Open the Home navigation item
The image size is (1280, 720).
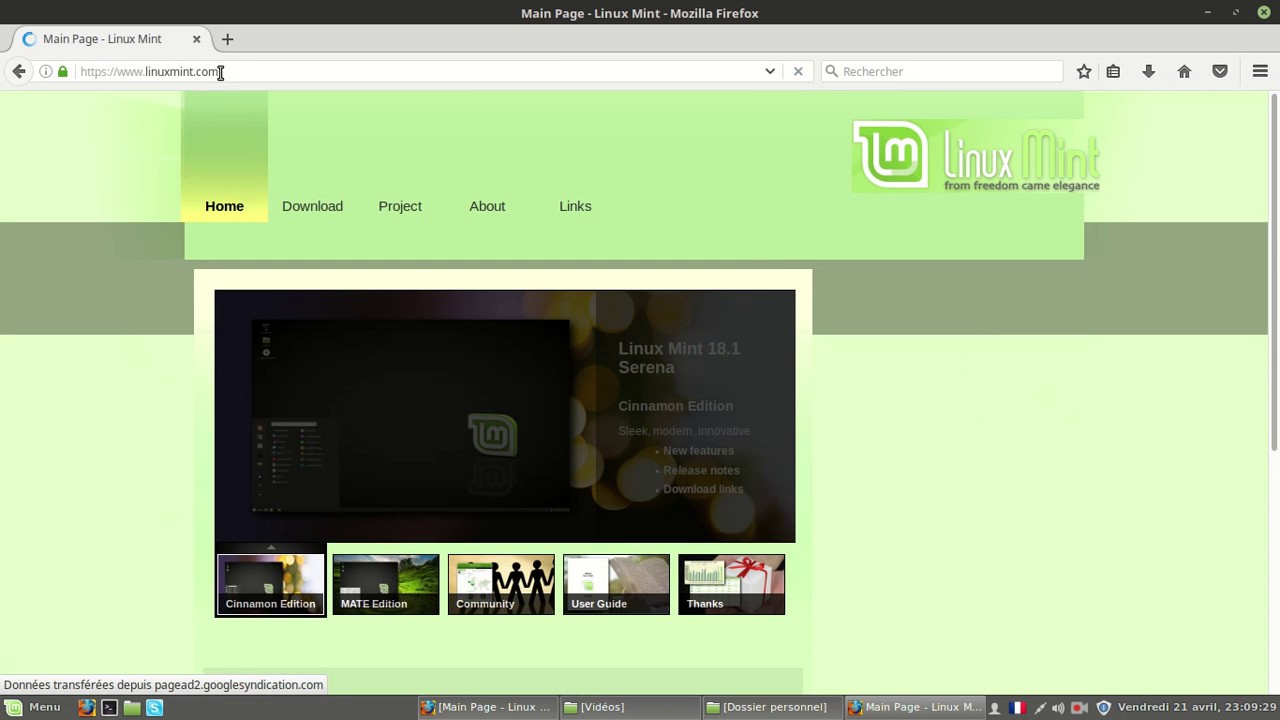tap(224, 206)
